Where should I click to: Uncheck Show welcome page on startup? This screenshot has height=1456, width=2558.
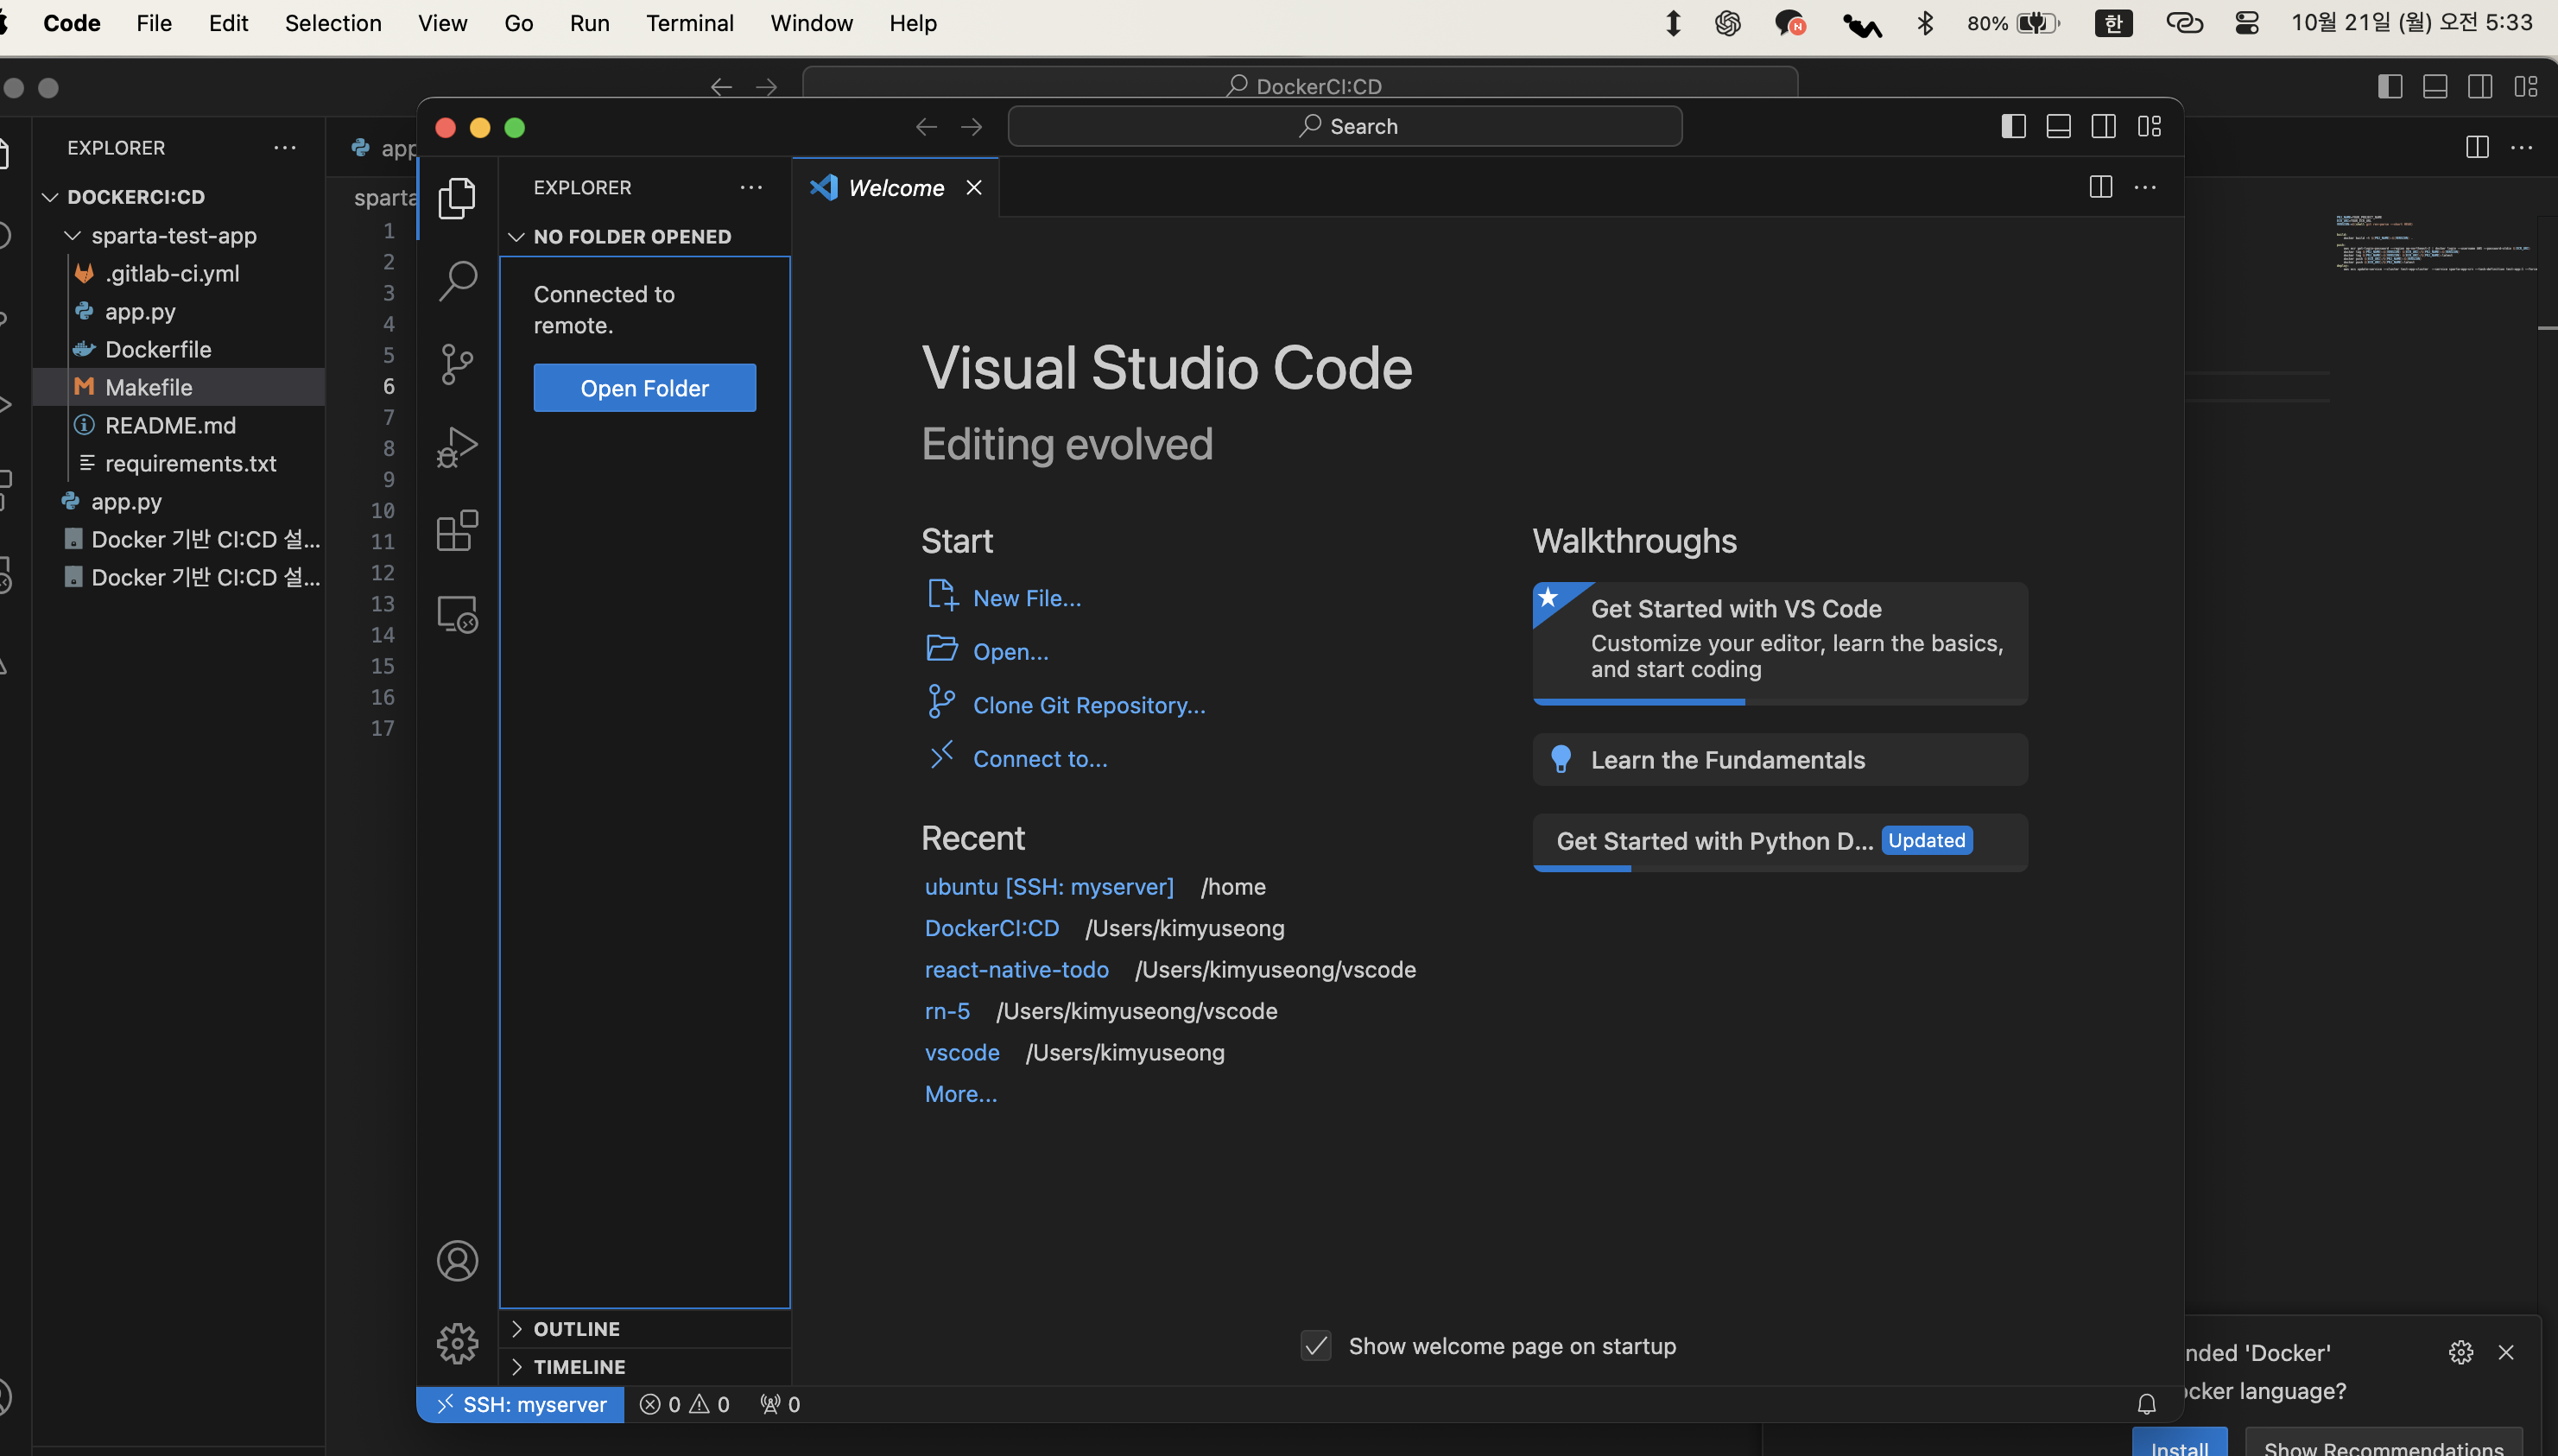(x=1316, y=1346)
